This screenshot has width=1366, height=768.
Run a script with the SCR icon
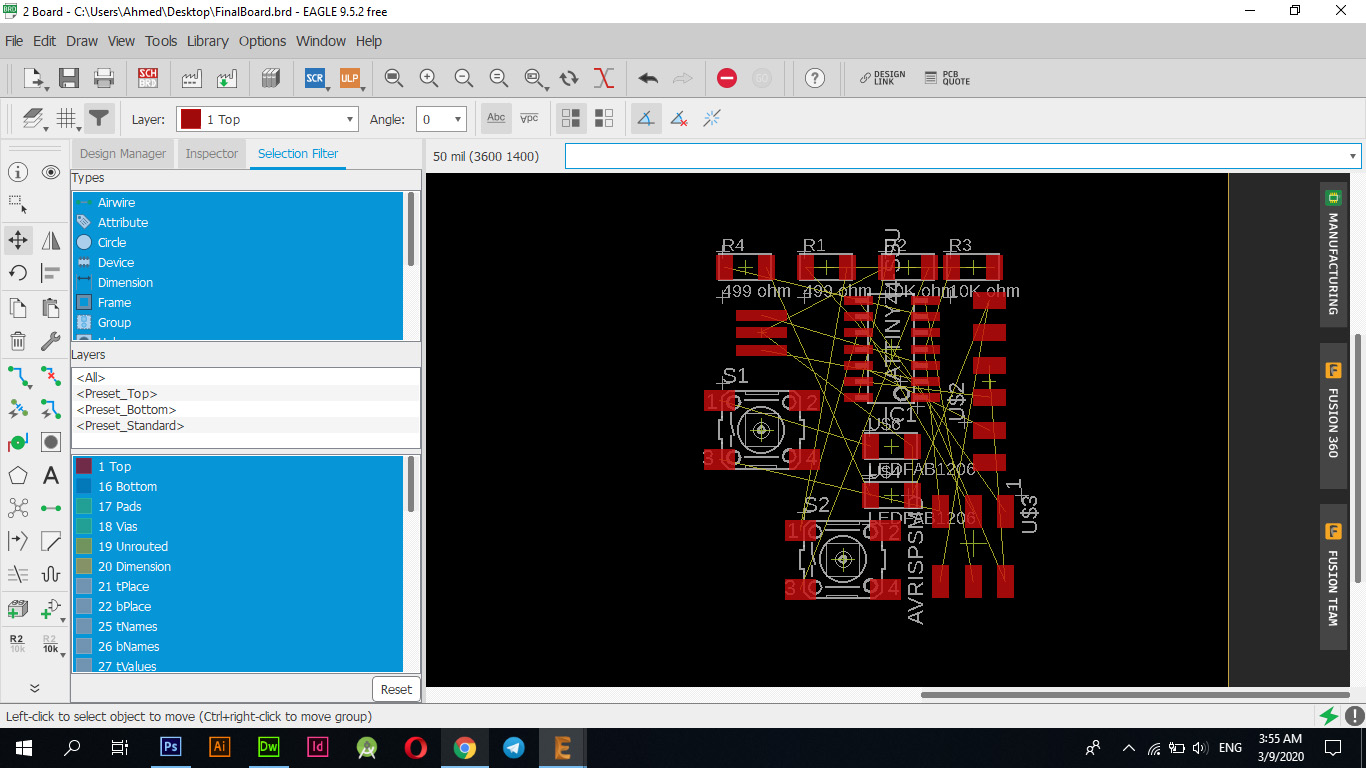[x=315, y=78]
